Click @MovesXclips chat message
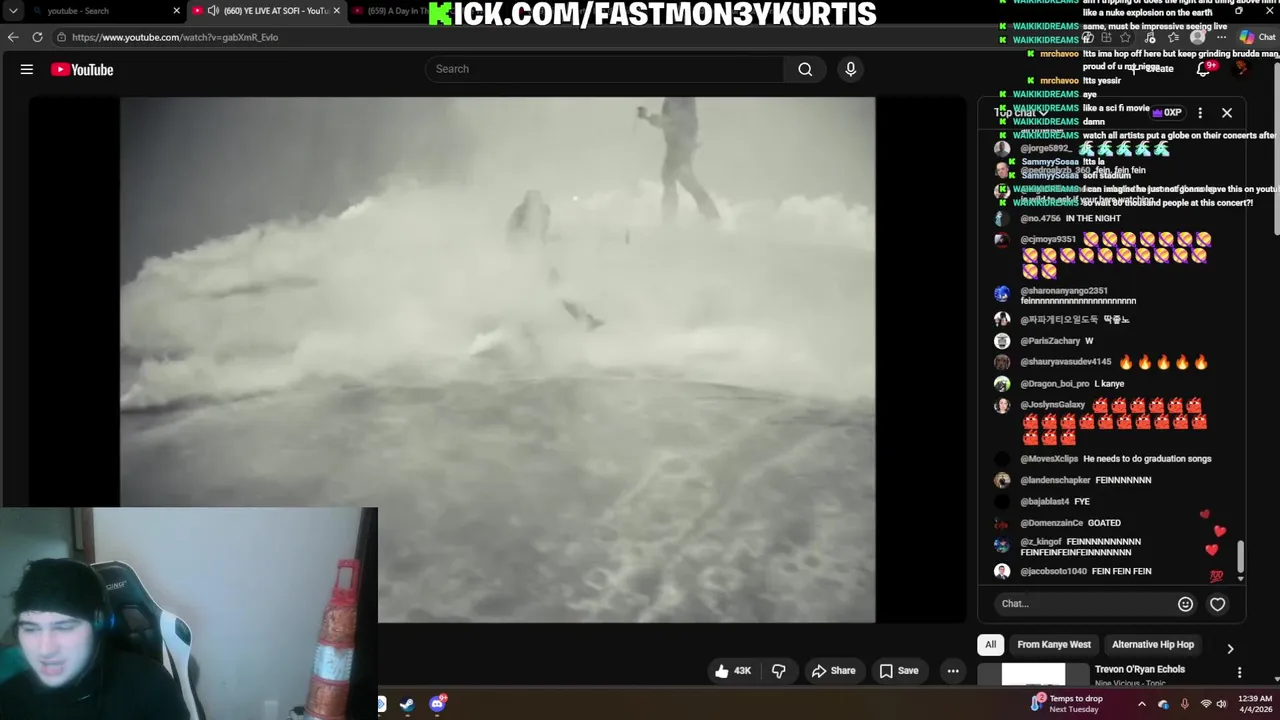The height and width of the screenshot is (720, 1280). point(1103,459)
